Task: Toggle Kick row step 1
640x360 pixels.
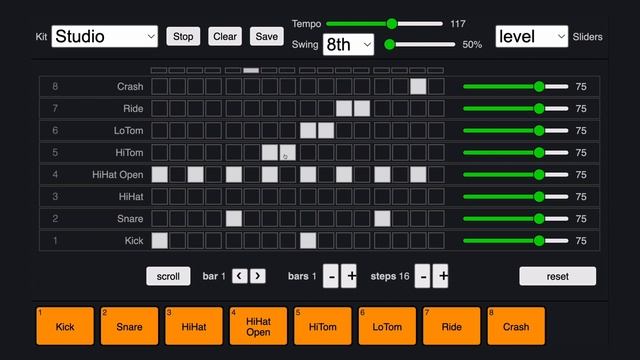Action: (x=160, y=241)
